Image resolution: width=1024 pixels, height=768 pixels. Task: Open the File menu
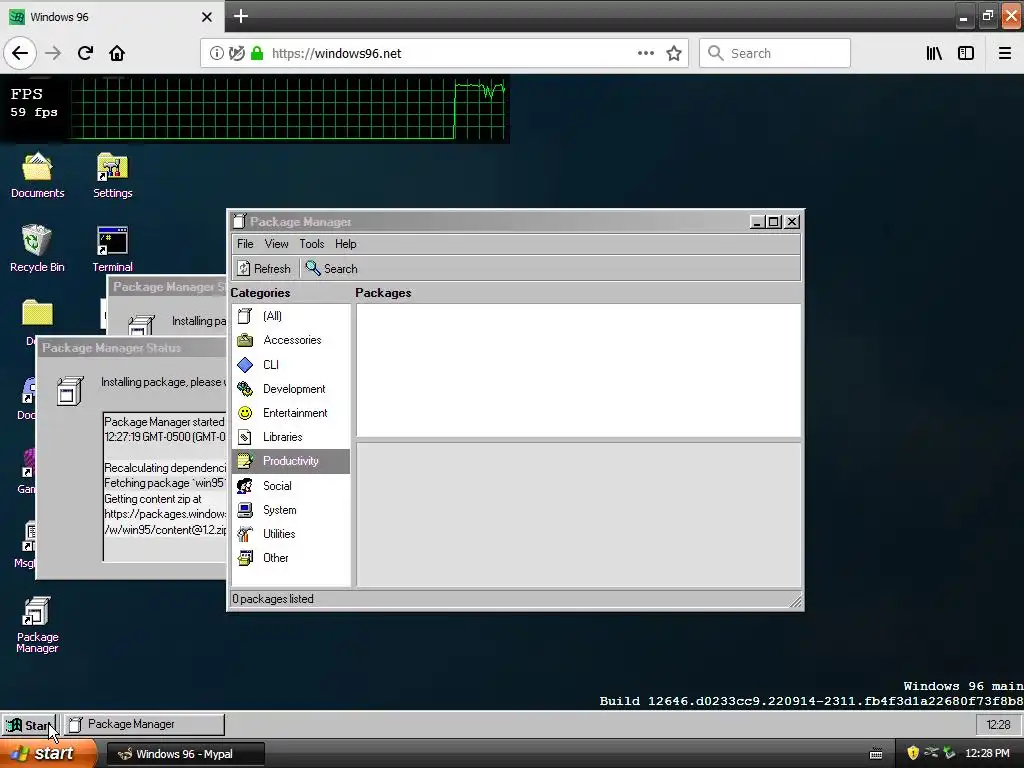click(245, 244)
